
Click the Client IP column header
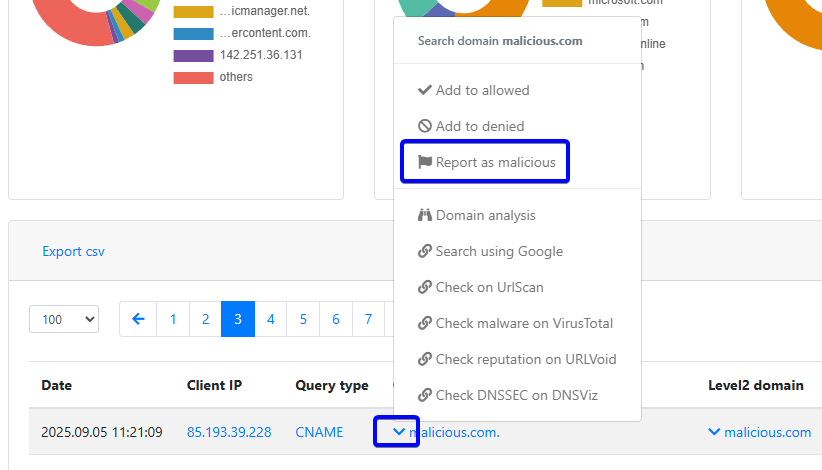click(x=214, y=385)
